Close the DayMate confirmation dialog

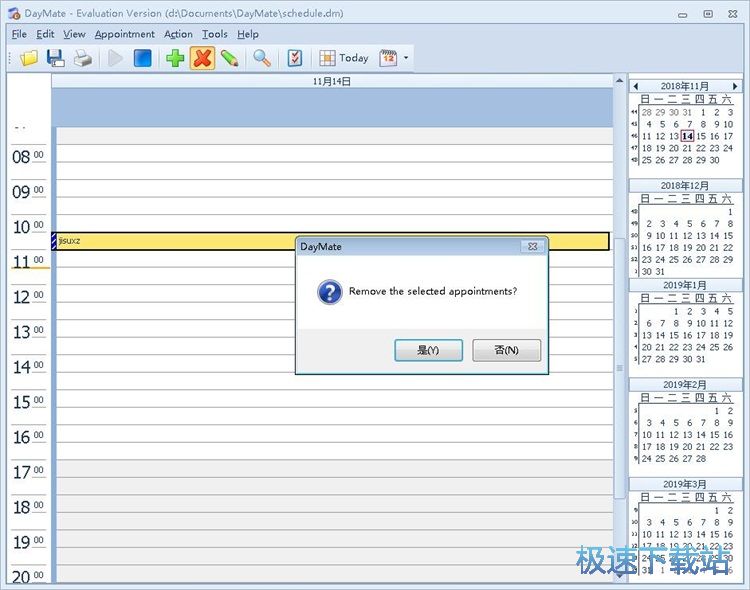pyautogui.click(x=532, y=246)
